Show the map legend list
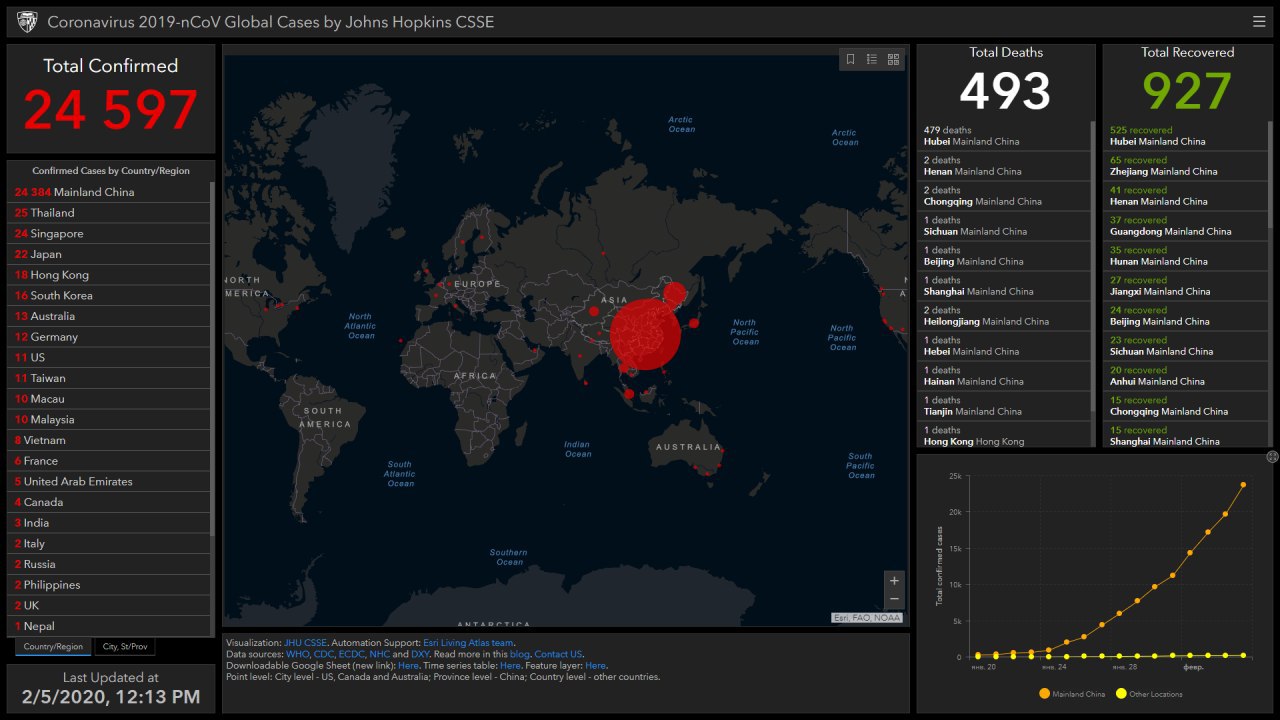The width and height of the screenshot is (1280, 720). [872, 59]
